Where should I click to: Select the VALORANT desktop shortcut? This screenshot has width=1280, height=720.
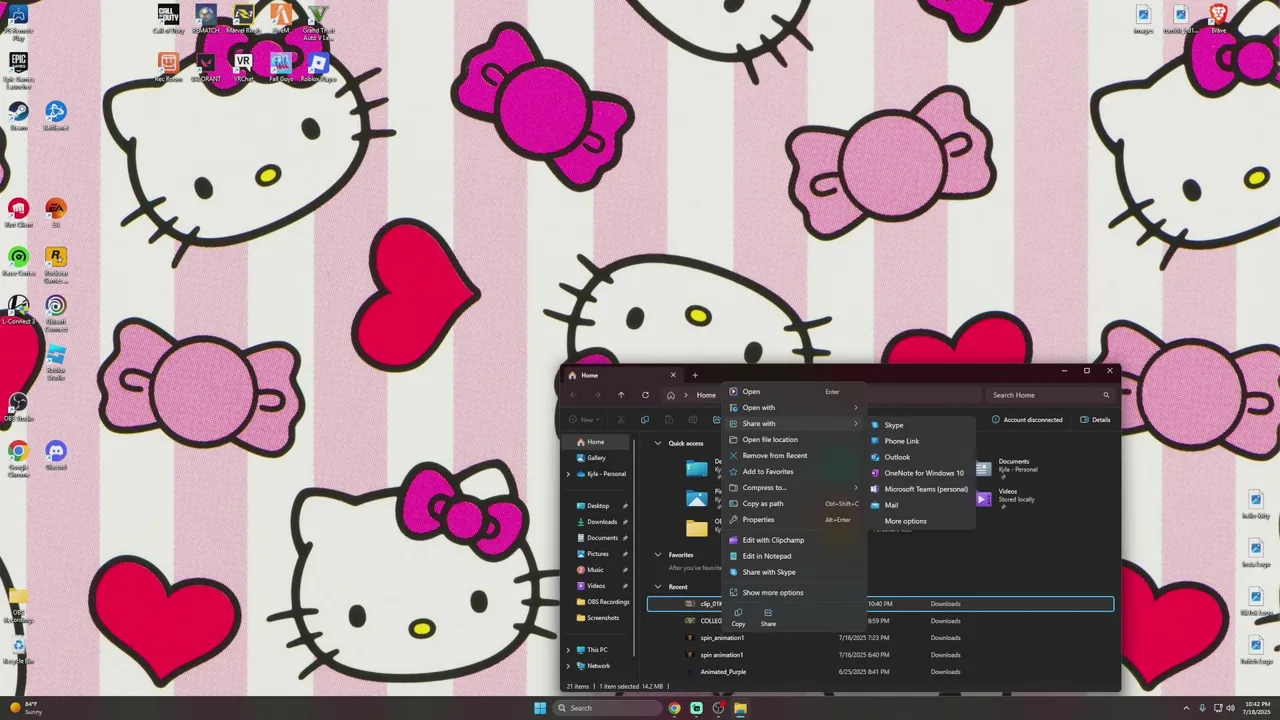click(205, 67)
